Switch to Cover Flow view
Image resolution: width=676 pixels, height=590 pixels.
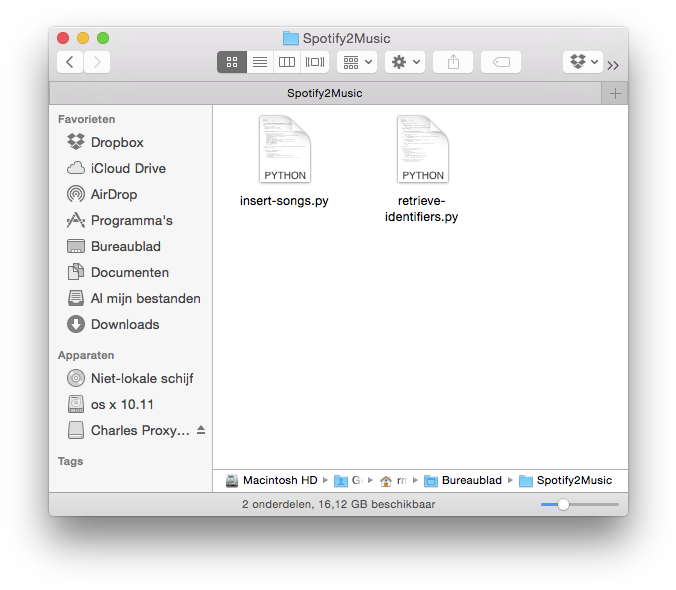[x=315, y=62]
